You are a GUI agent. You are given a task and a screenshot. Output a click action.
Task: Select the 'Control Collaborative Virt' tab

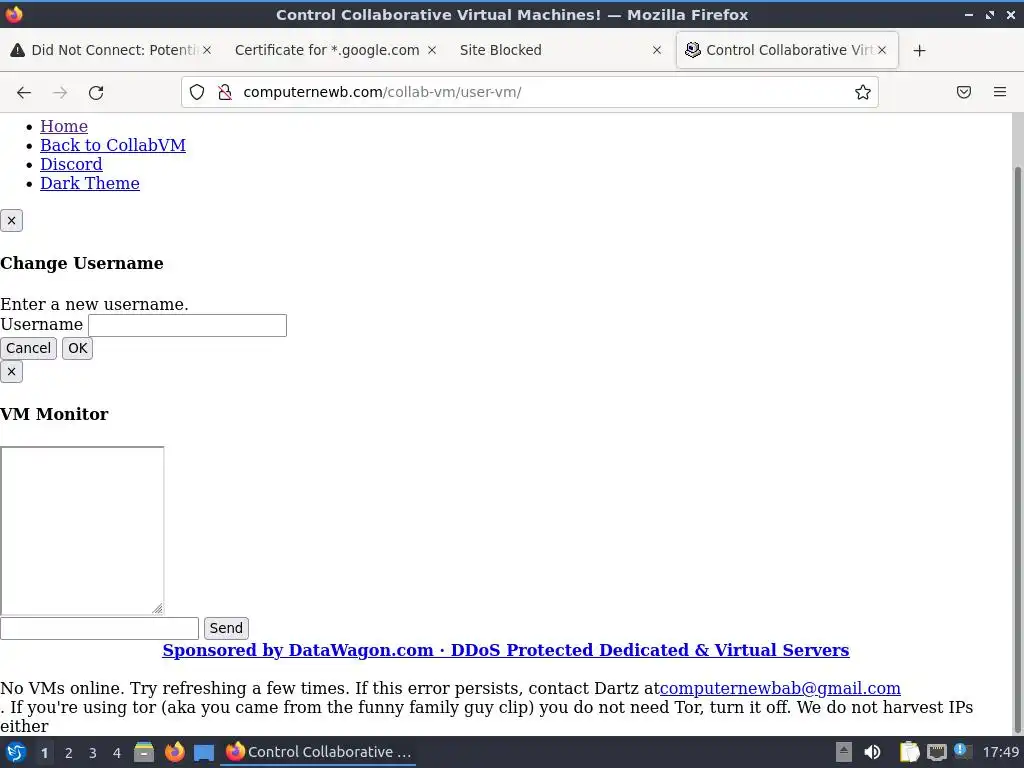point(787,50)
